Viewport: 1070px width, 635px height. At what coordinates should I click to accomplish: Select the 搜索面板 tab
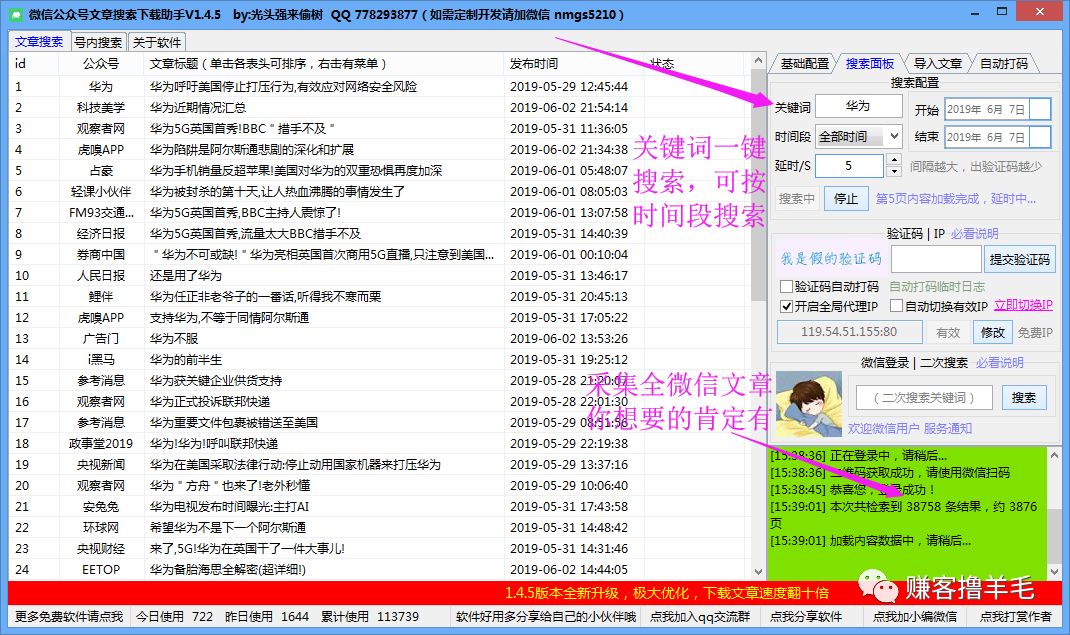click(869, 63)
